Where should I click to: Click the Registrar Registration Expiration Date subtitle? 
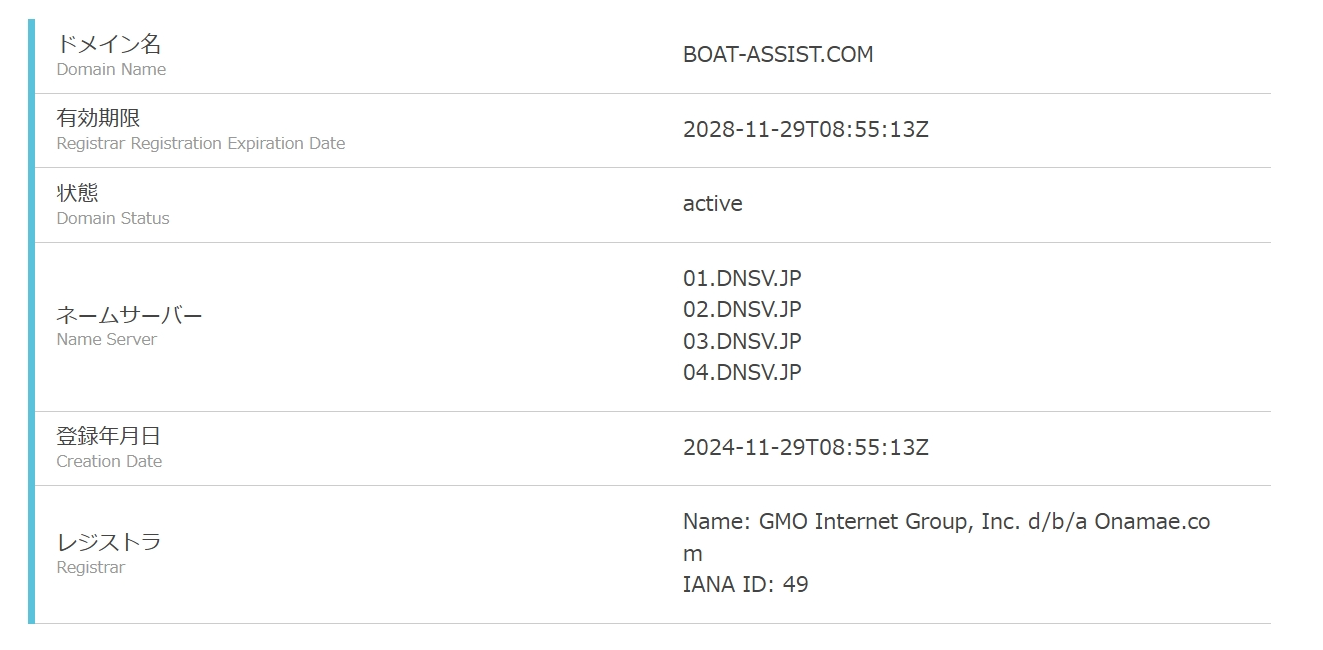tap(200, 144)
